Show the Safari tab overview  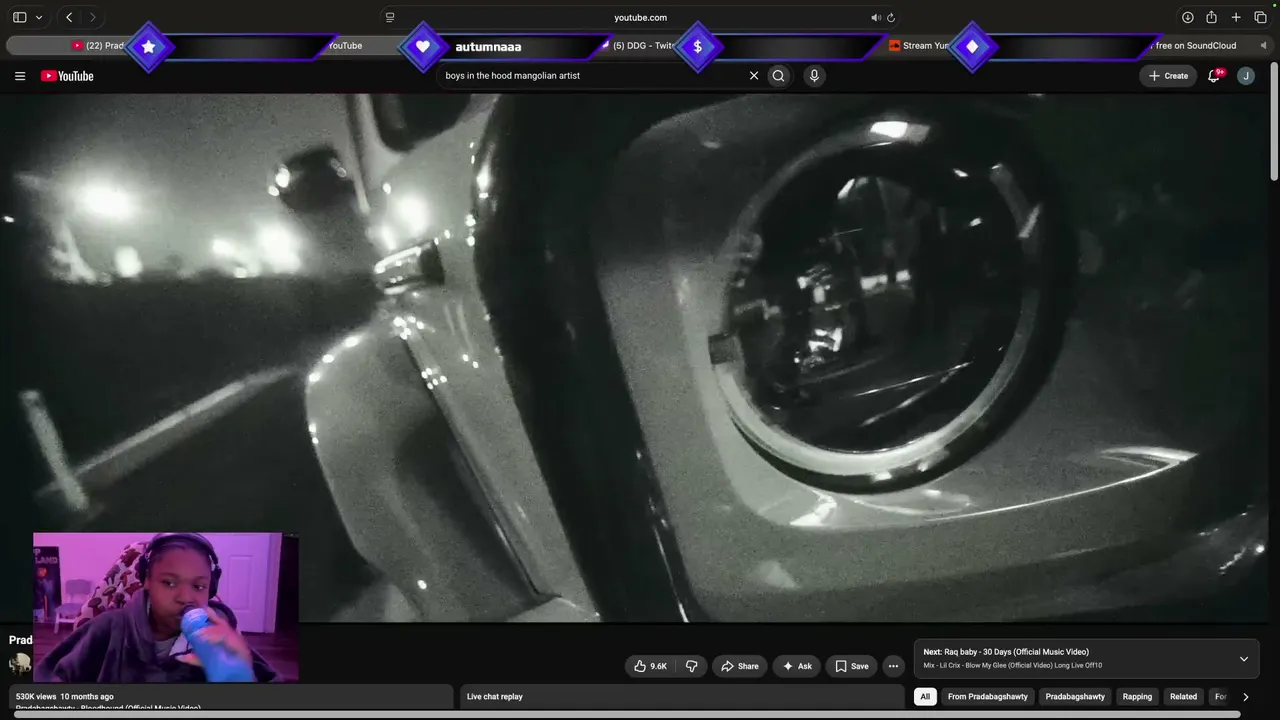(x=1260, y=17)
